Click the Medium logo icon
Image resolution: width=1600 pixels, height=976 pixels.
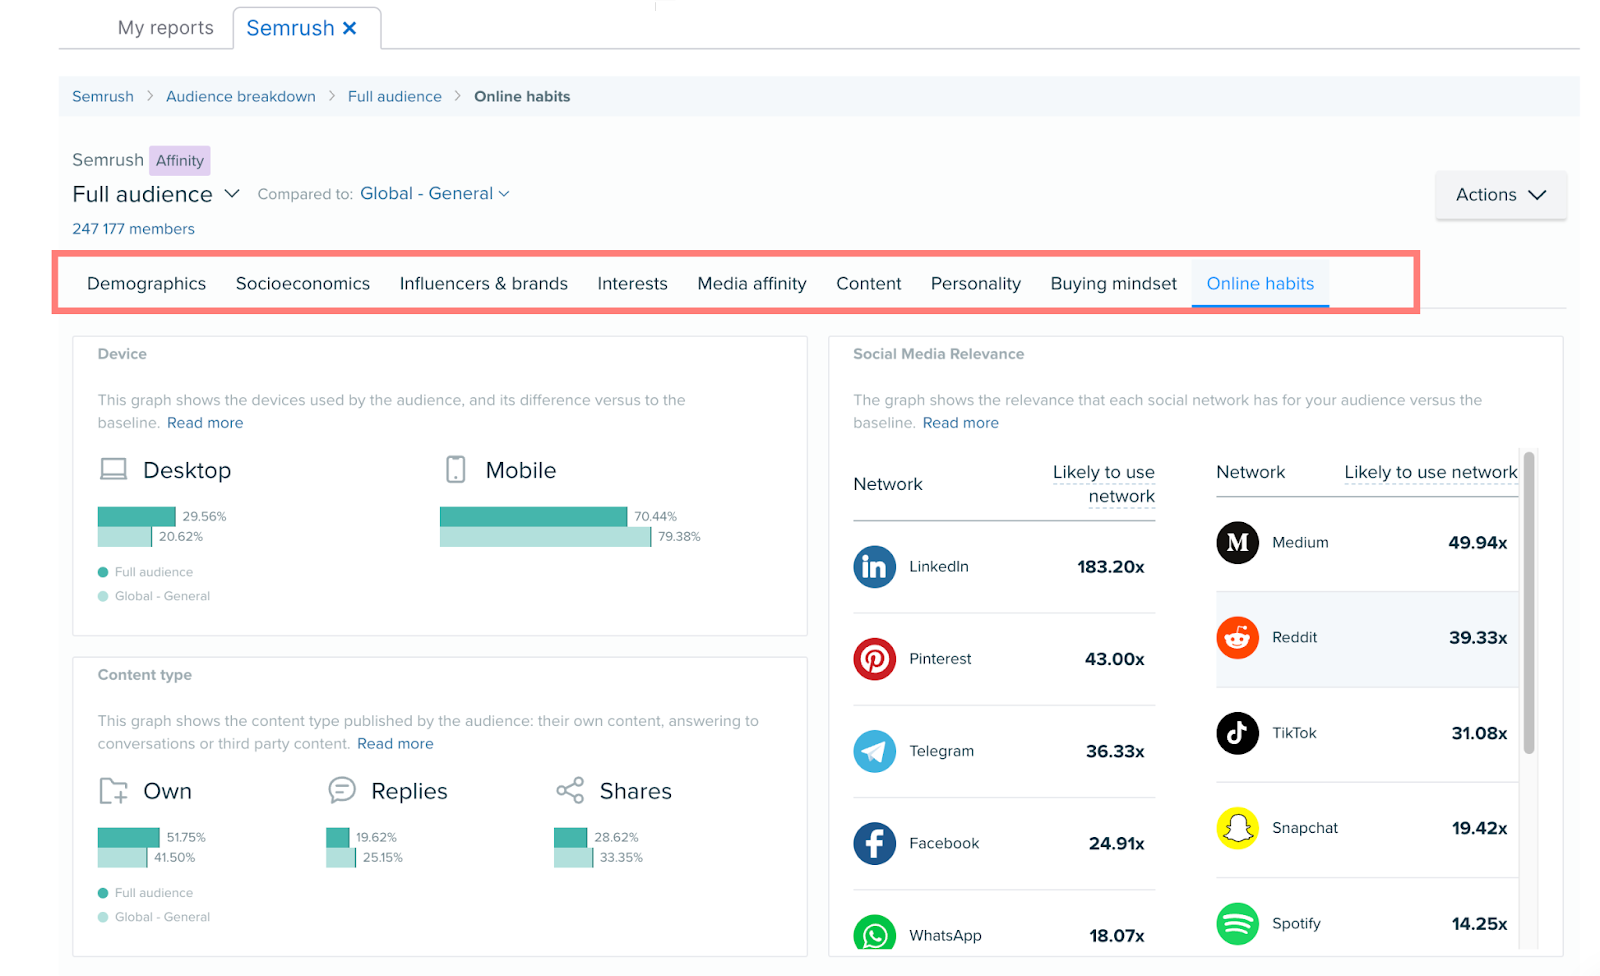click(1237, 543)
